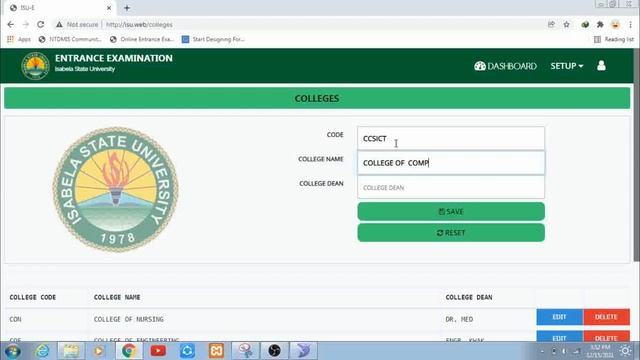The image size is (640, 360).
Task: Click the page vertical scrollbar
Action: [x=636, y=155]
